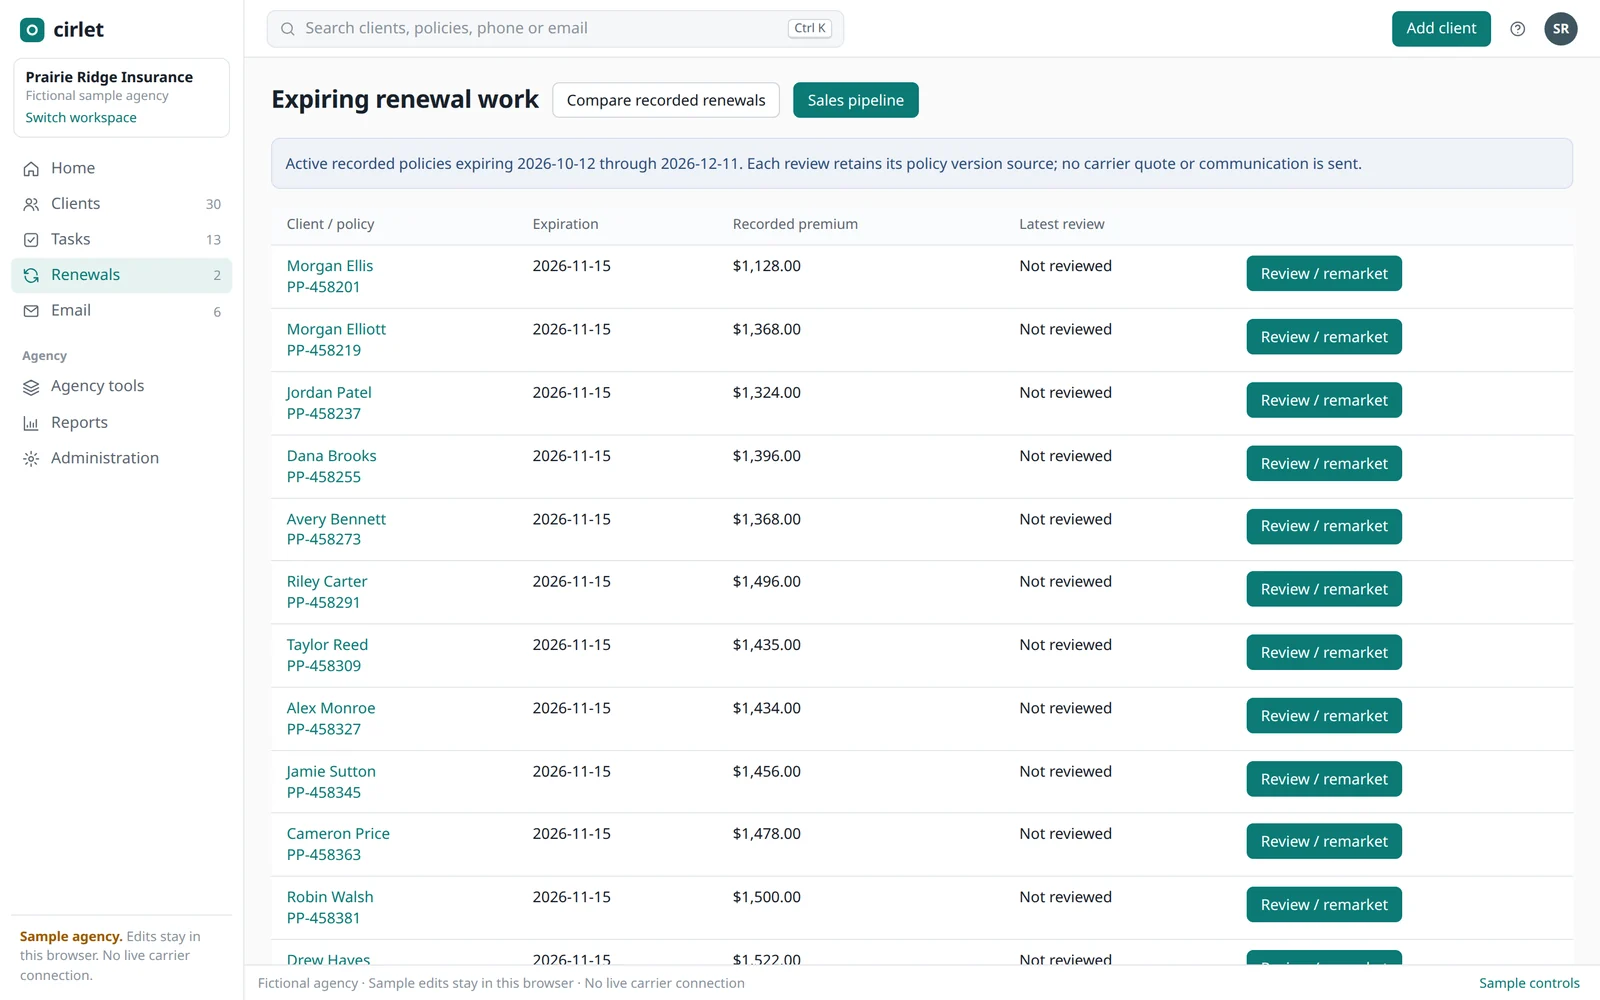Screen dimensions: 1600x1000
Task: Open policy PP-458363
Action: tap(324, 855)
